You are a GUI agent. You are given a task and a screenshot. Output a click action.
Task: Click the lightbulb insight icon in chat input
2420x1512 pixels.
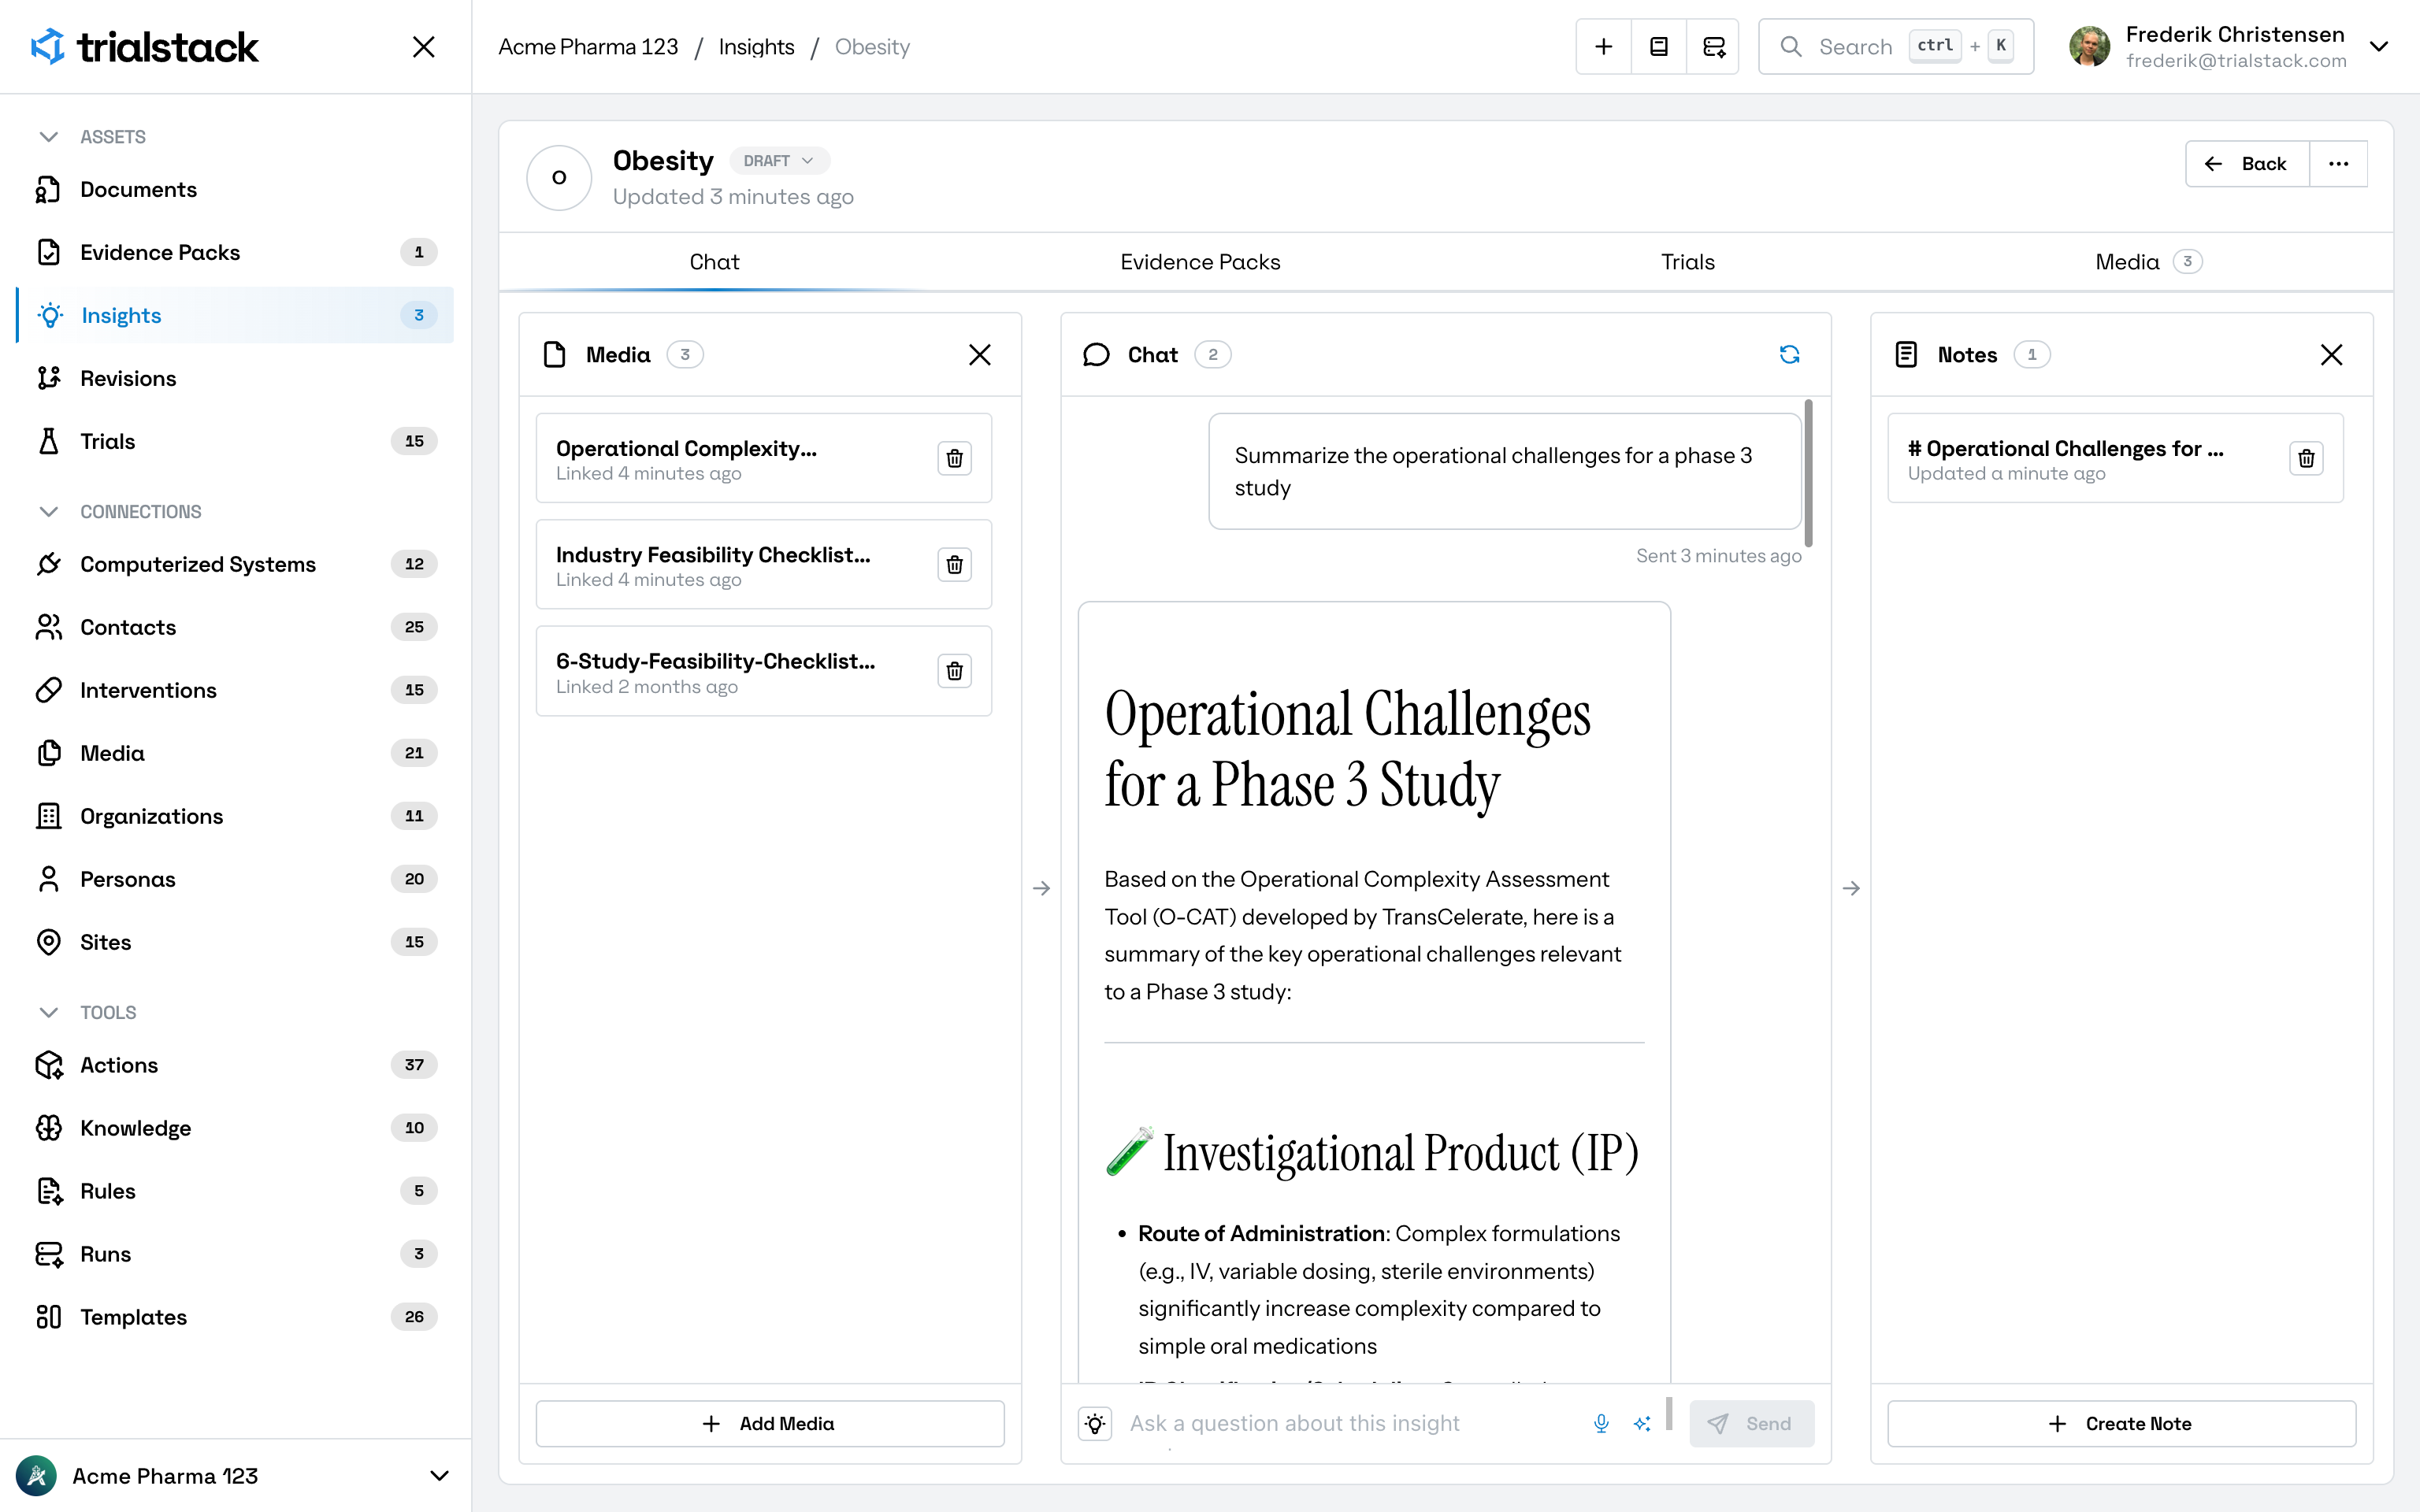tap(1095, 1423)
